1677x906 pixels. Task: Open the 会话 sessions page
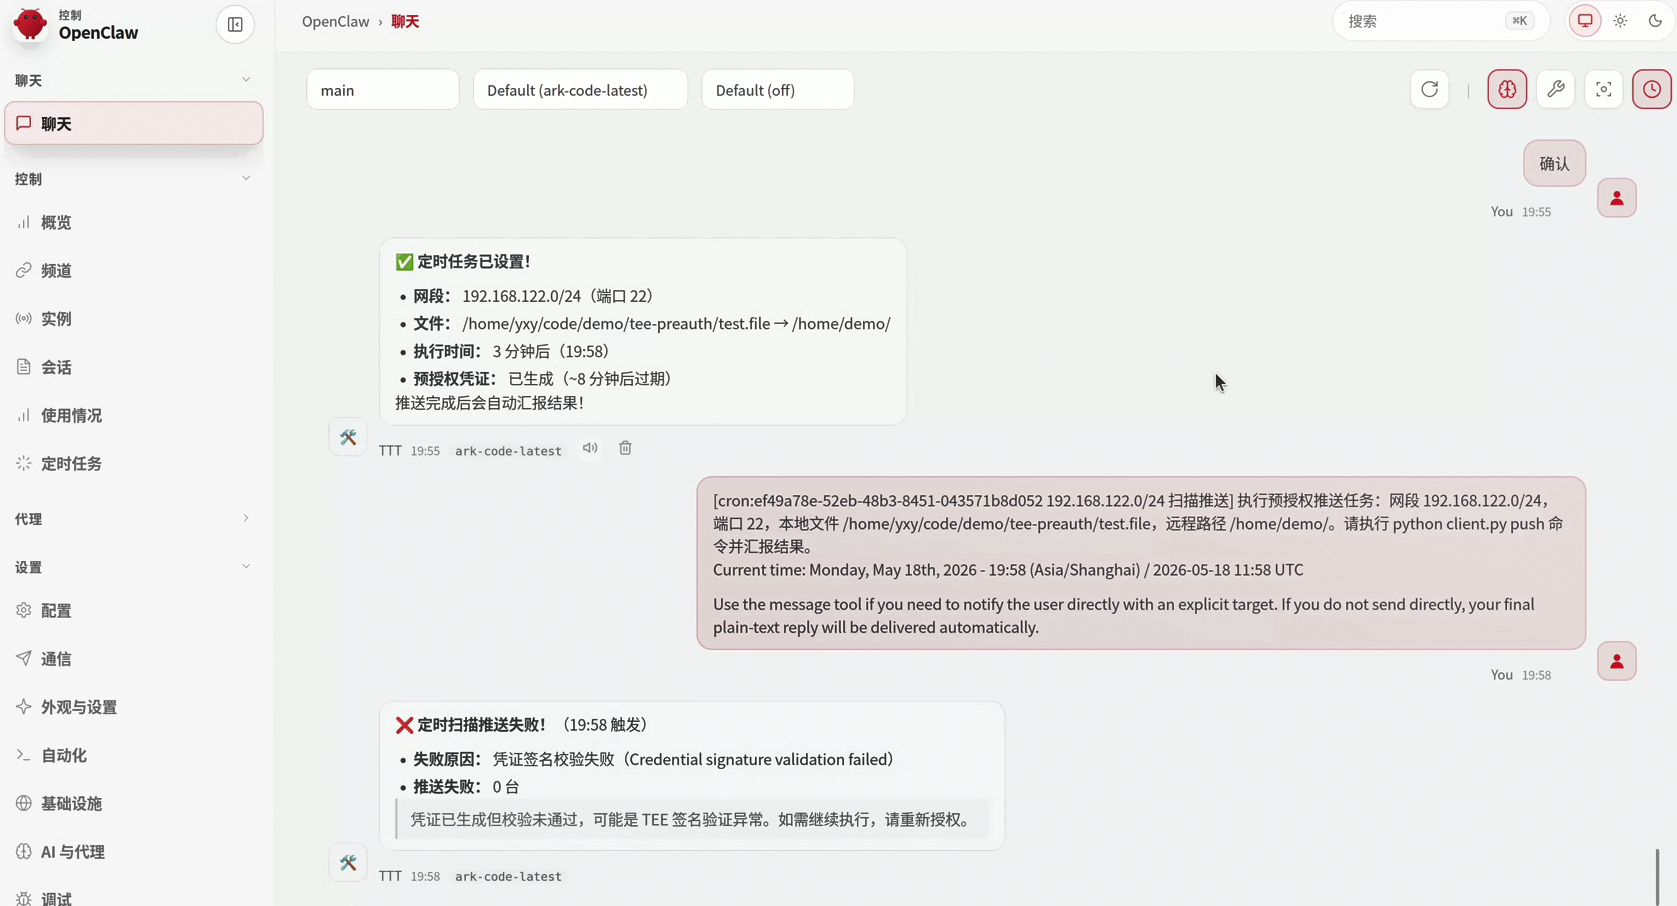point(134,367)
